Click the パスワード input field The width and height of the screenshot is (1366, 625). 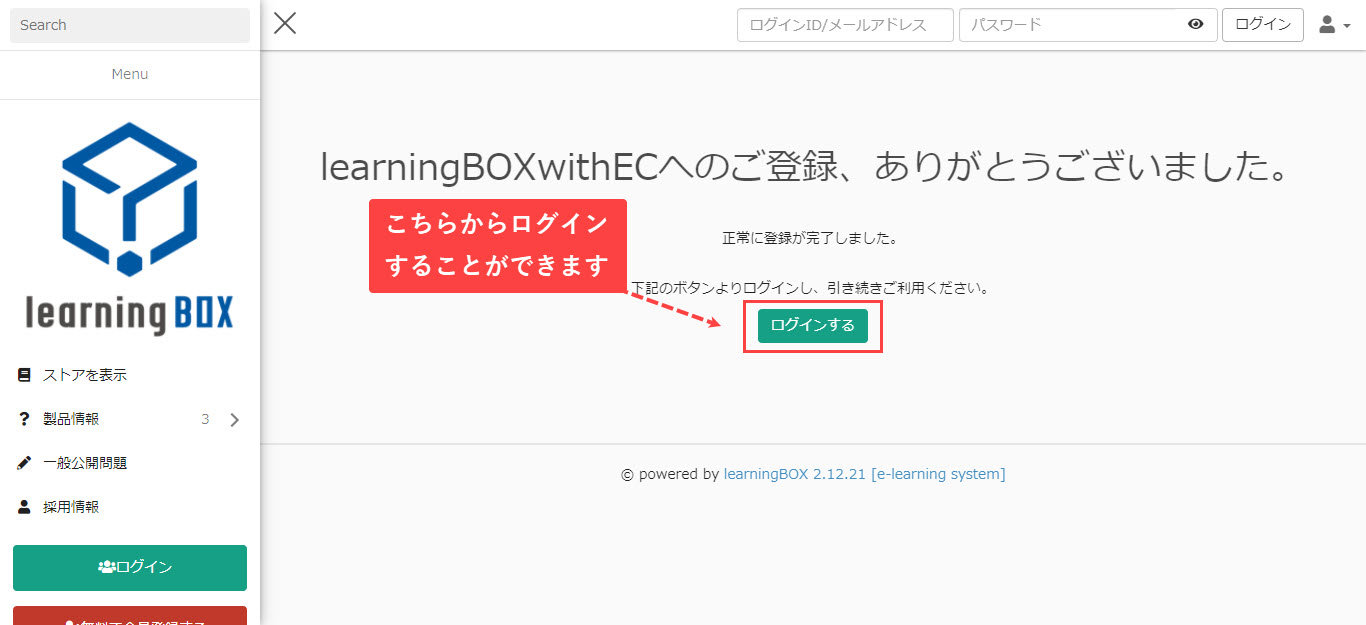pos(1070,25)
